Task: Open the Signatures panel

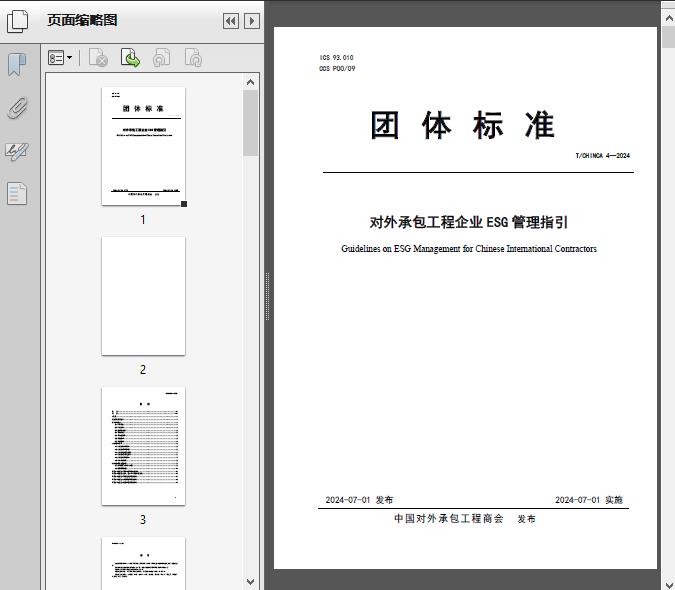Action: coord(17,151)
